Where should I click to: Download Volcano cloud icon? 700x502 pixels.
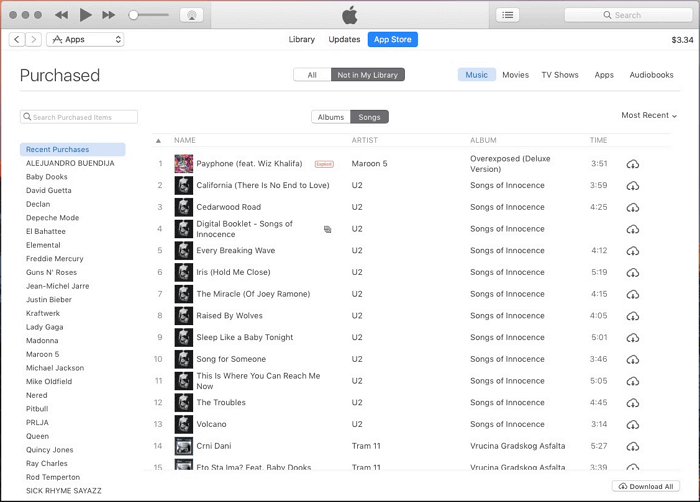pyautogui.click(x=633, y=424)
